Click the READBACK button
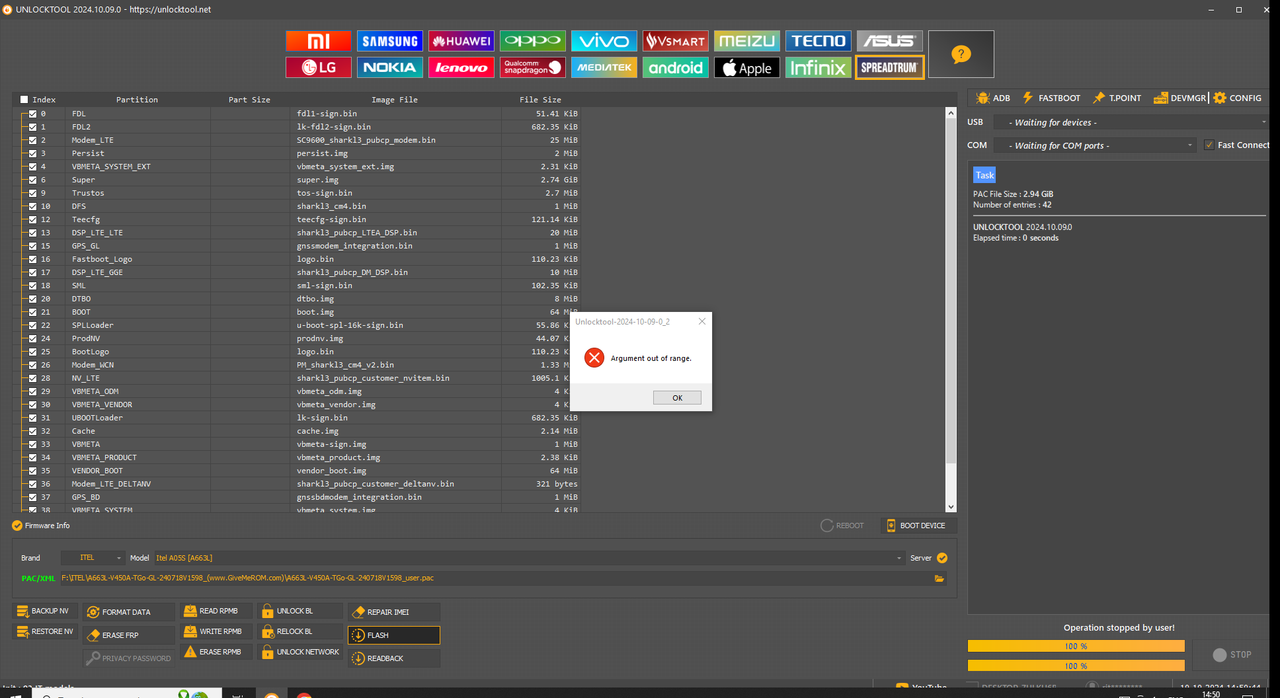Screen dimensions: 1280x698 pos(393,659)
